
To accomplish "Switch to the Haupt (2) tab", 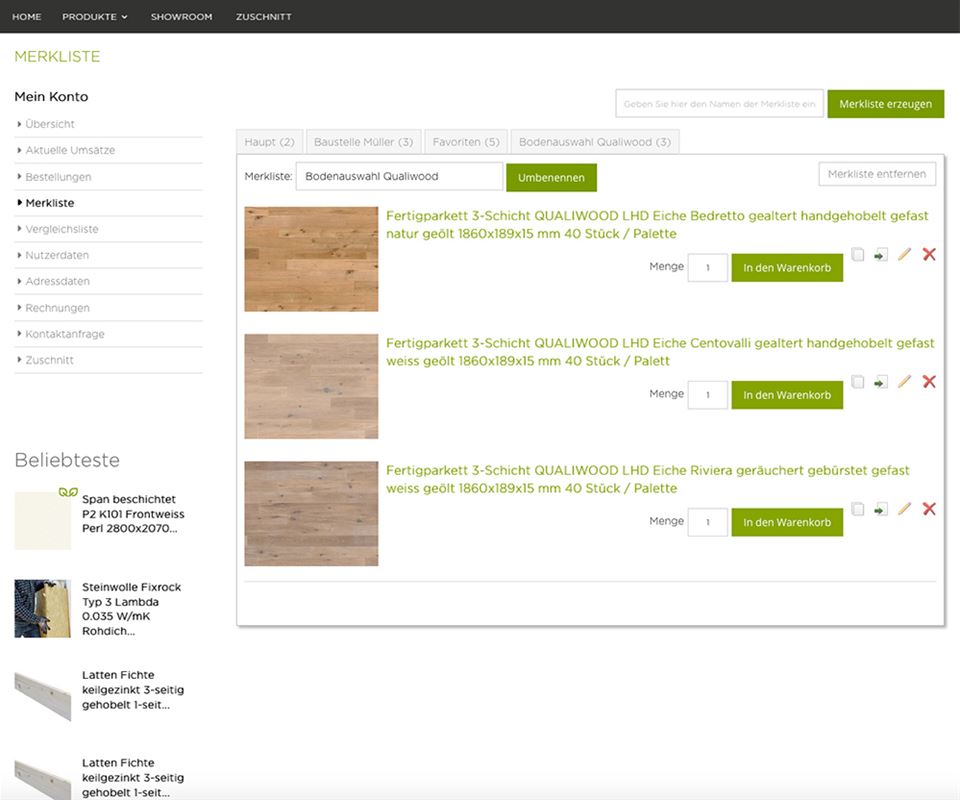I will [x=269, y=142].
